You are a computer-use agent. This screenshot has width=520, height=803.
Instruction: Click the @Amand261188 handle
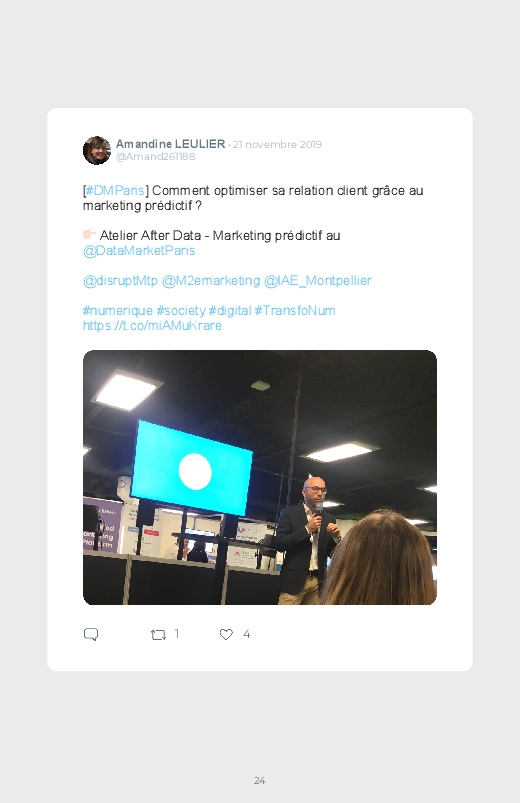[x=155, y=157]
